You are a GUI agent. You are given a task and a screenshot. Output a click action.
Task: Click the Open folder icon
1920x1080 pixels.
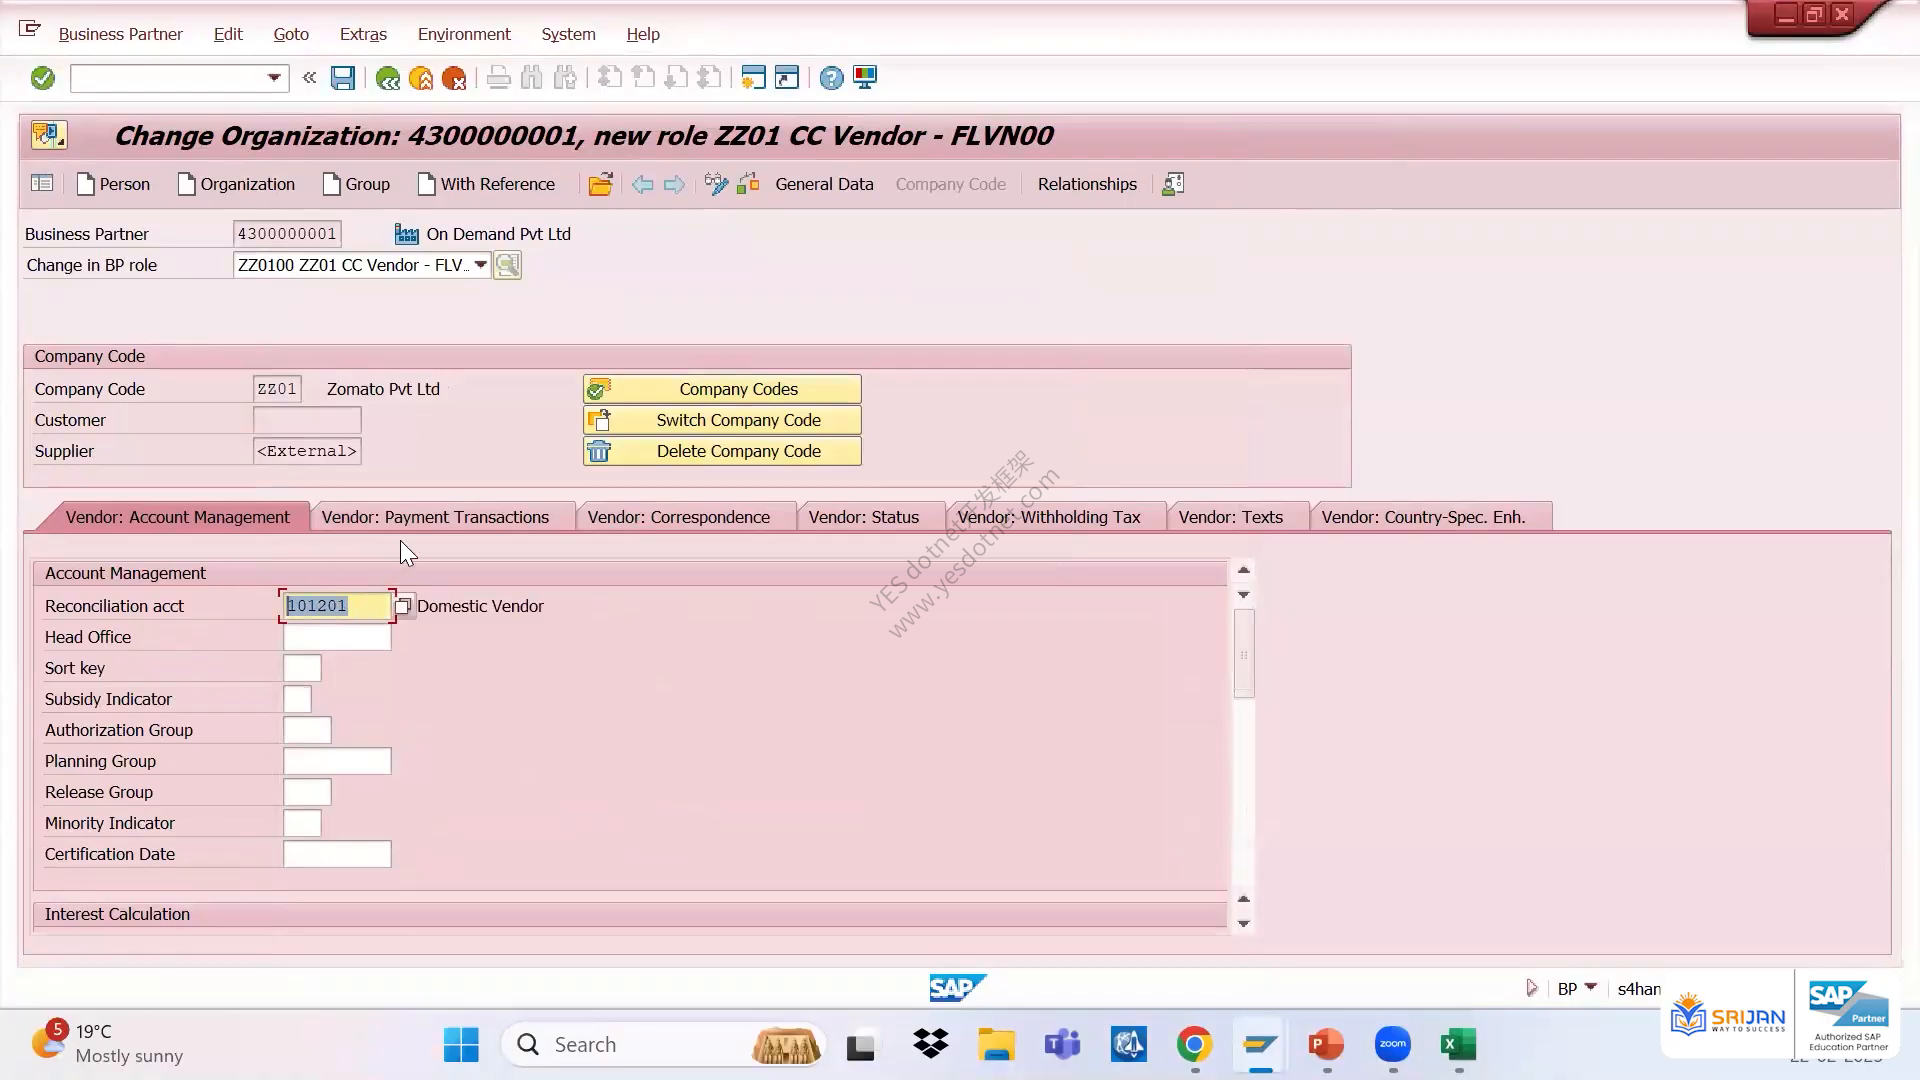click(x=600, y=184)
